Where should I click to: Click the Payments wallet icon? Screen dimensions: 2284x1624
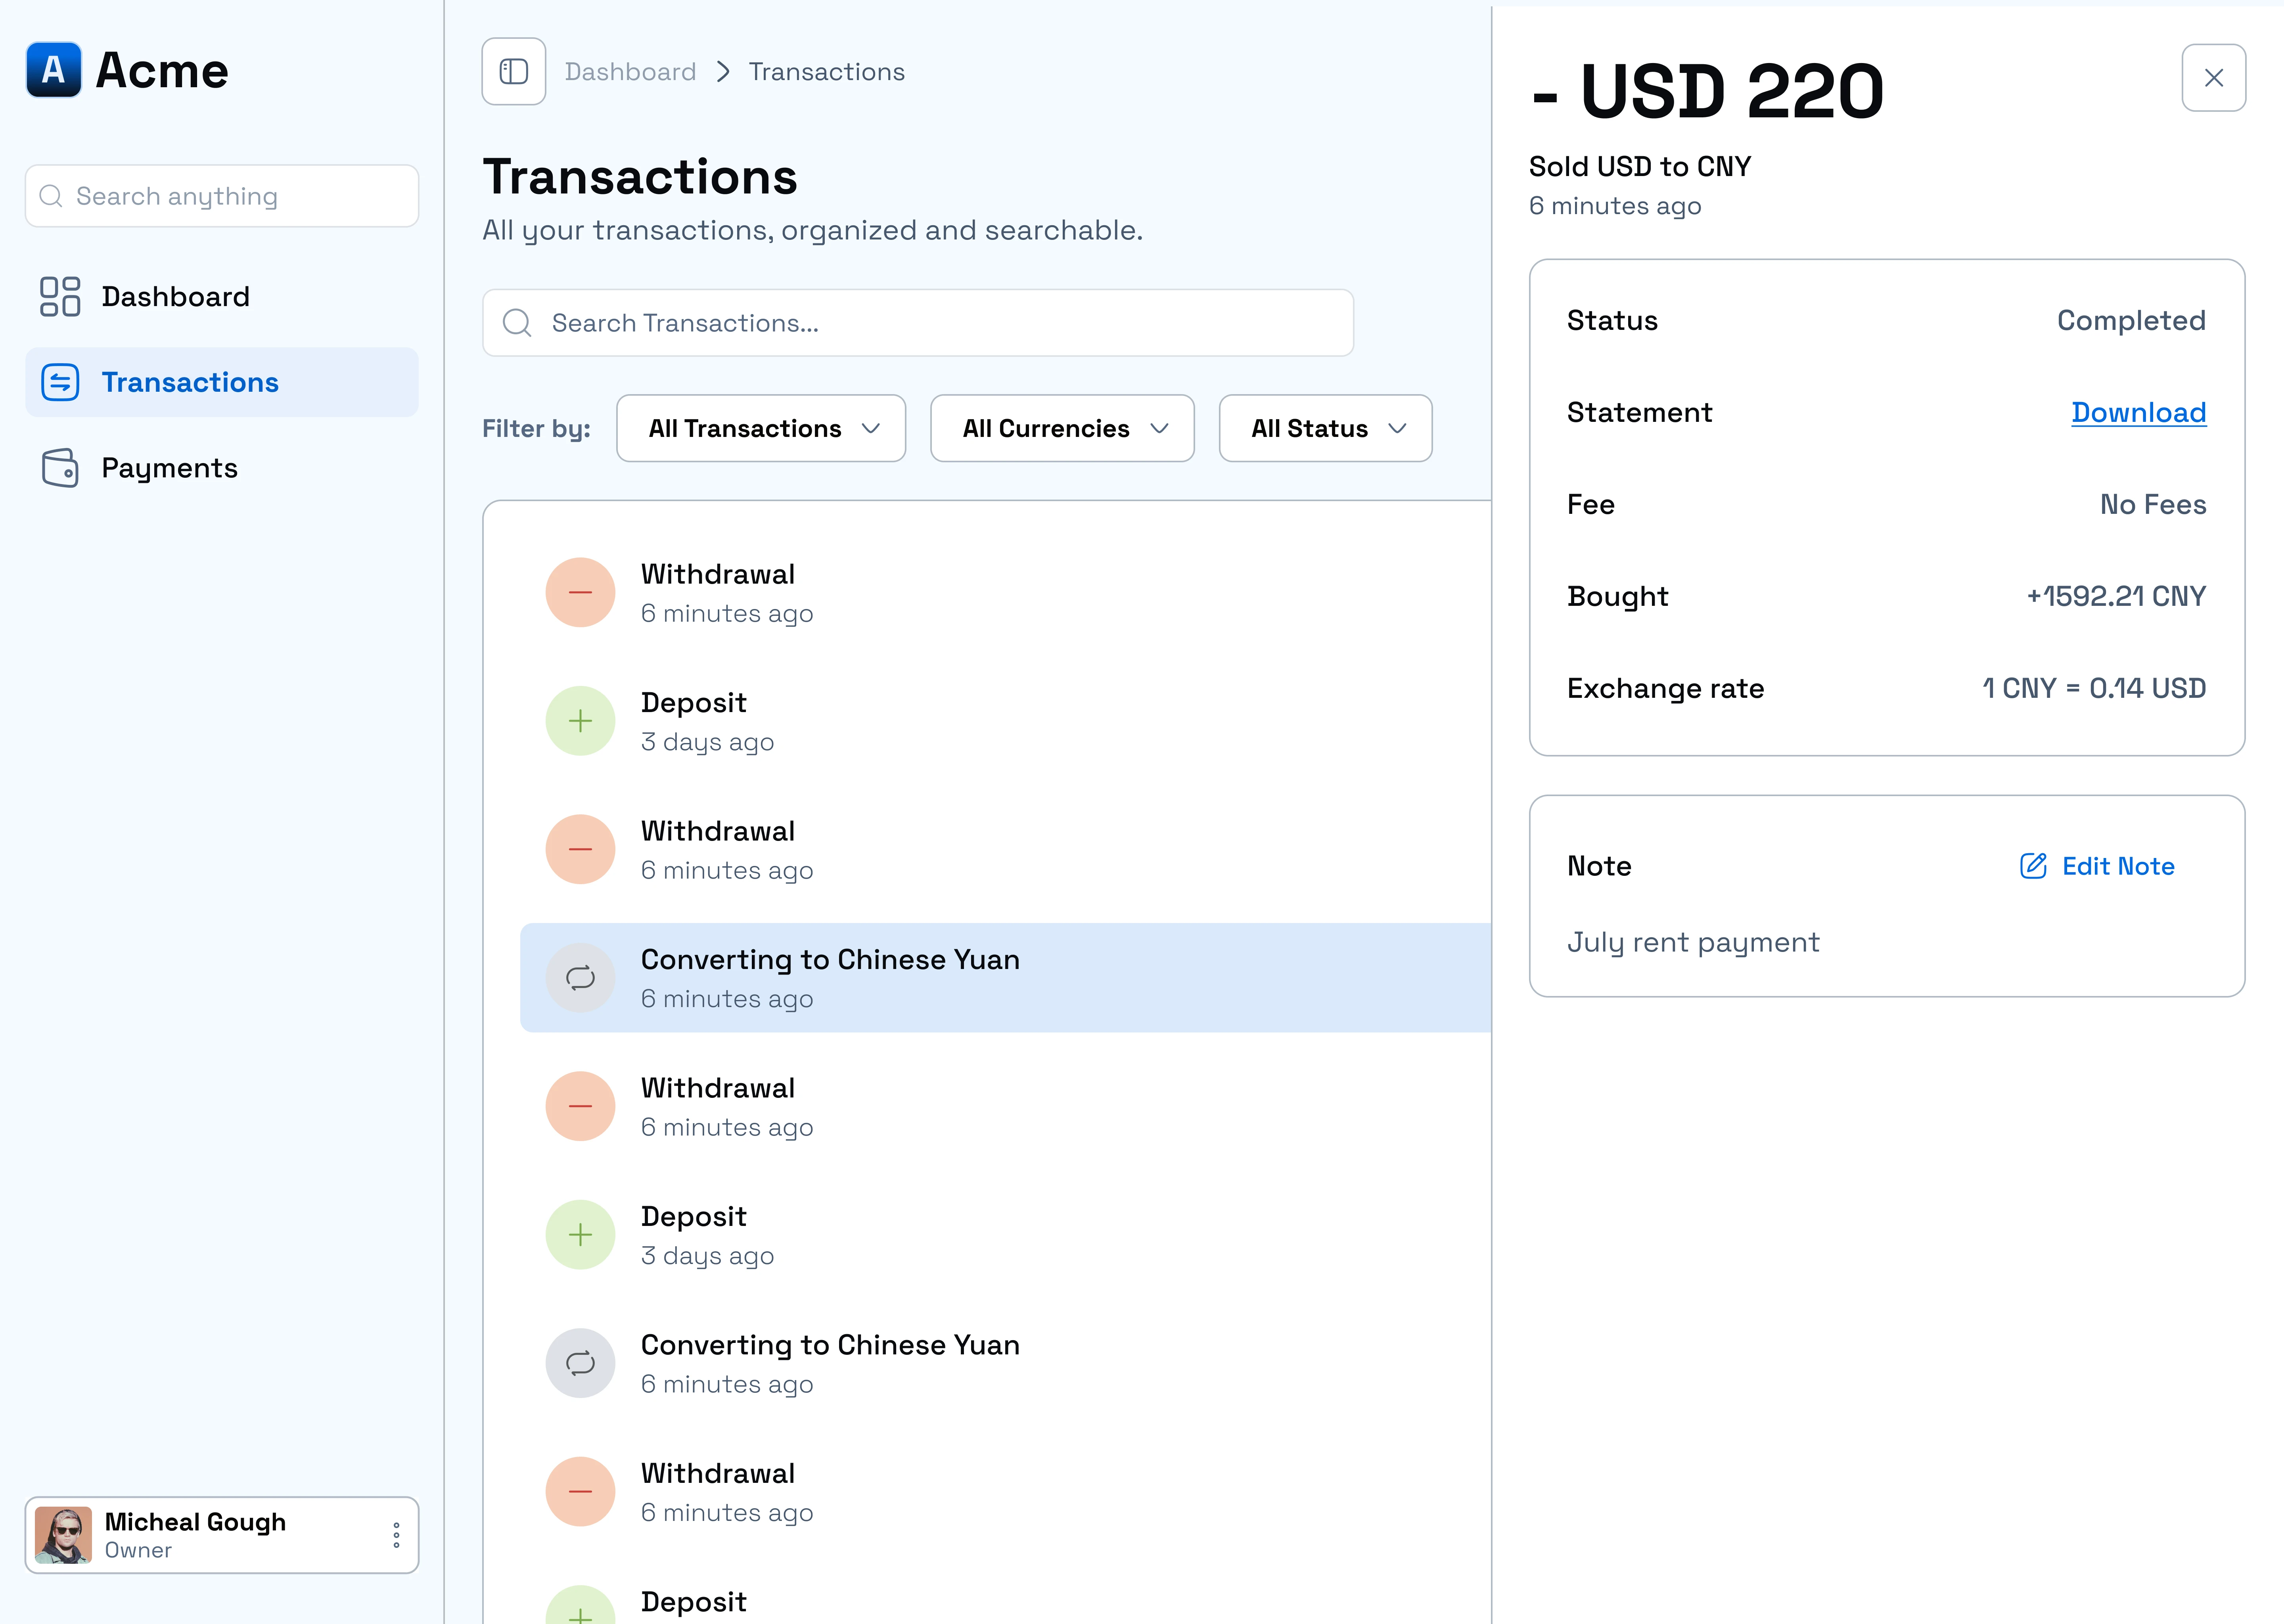pyautogui.click(x=59, y=467)
